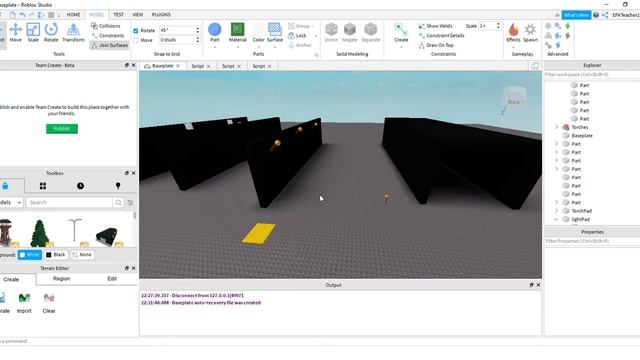Click the Toolbox search magnifier icon
This screenshot has height=360, width=640.
point(118,202)
